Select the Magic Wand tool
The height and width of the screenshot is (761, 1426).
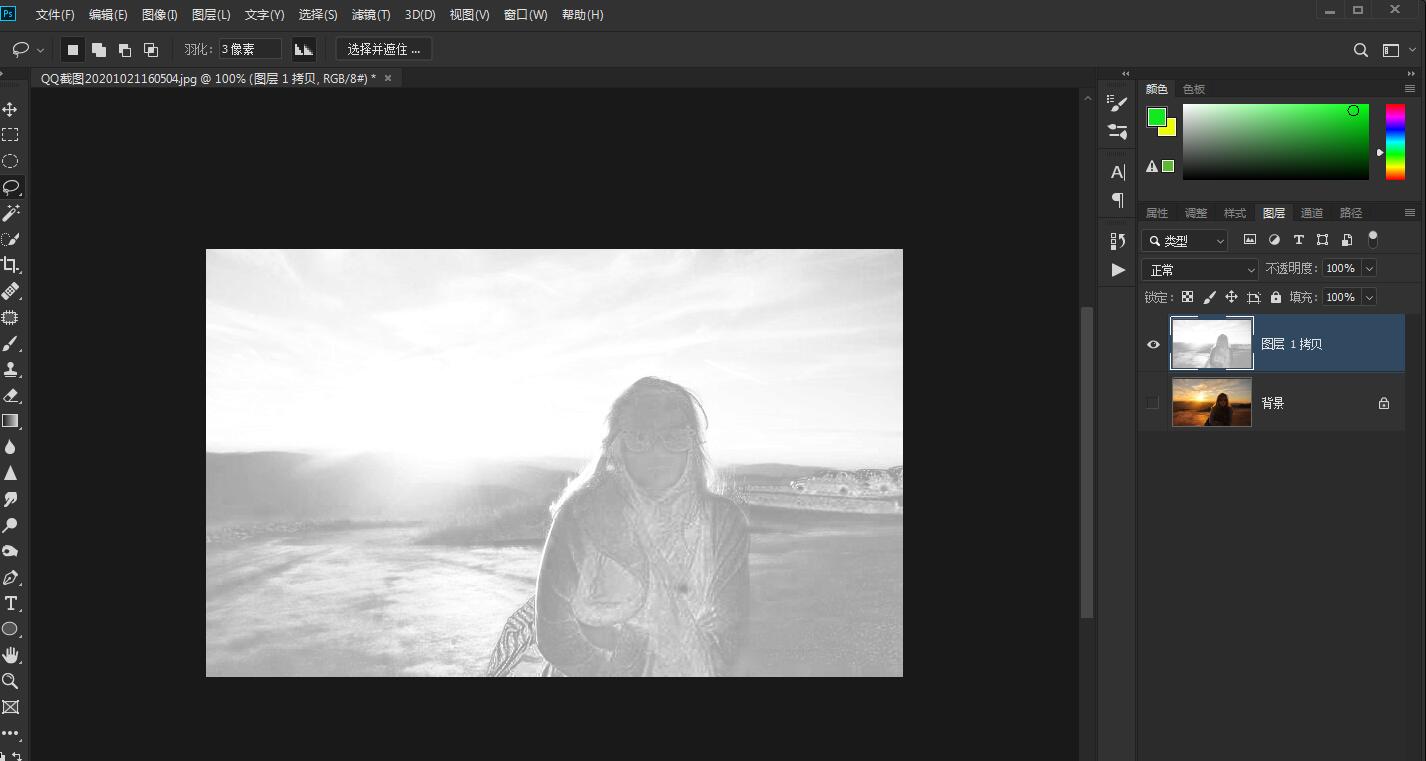coord(10,213)
